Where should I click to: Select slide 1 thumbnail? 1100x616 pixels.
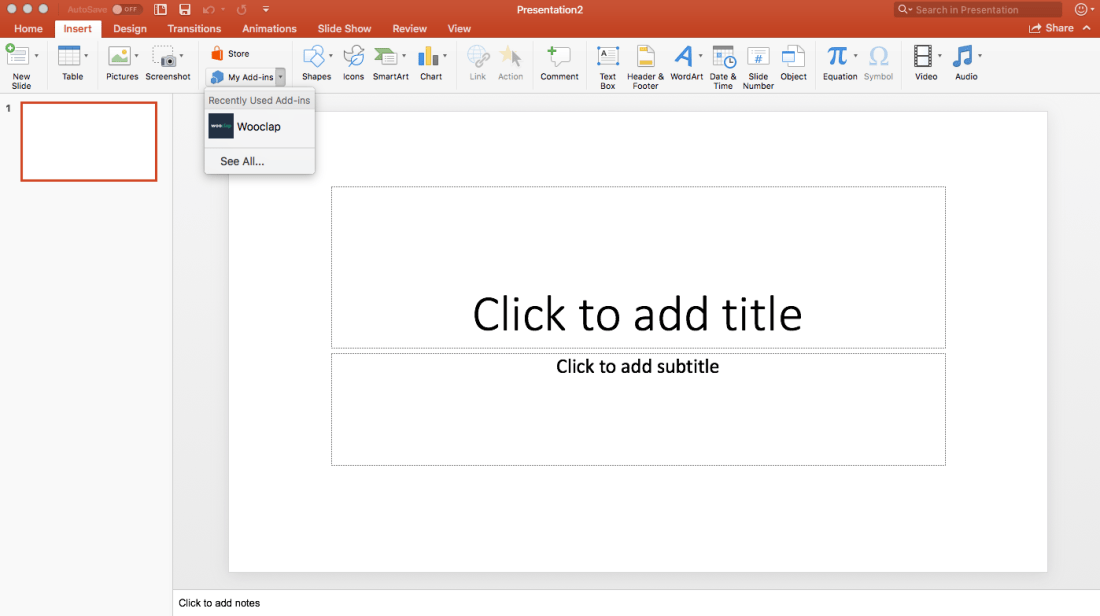point(89,141)
